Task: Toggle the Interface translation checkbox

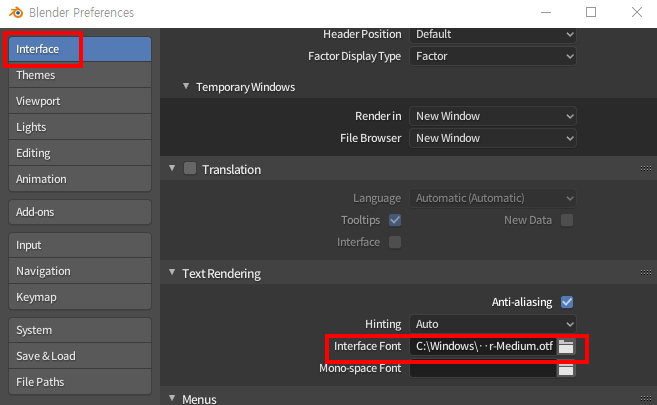Action: tap(395, 242)
